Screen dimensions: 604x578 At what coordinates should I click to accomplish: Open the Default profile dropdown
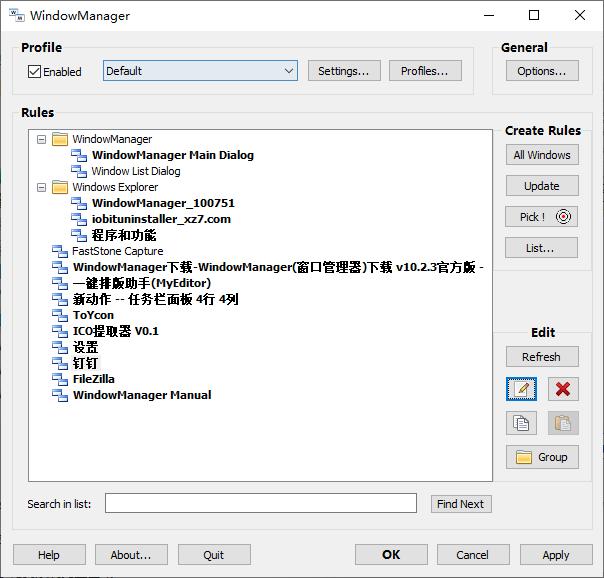click(x=200, y=71)
